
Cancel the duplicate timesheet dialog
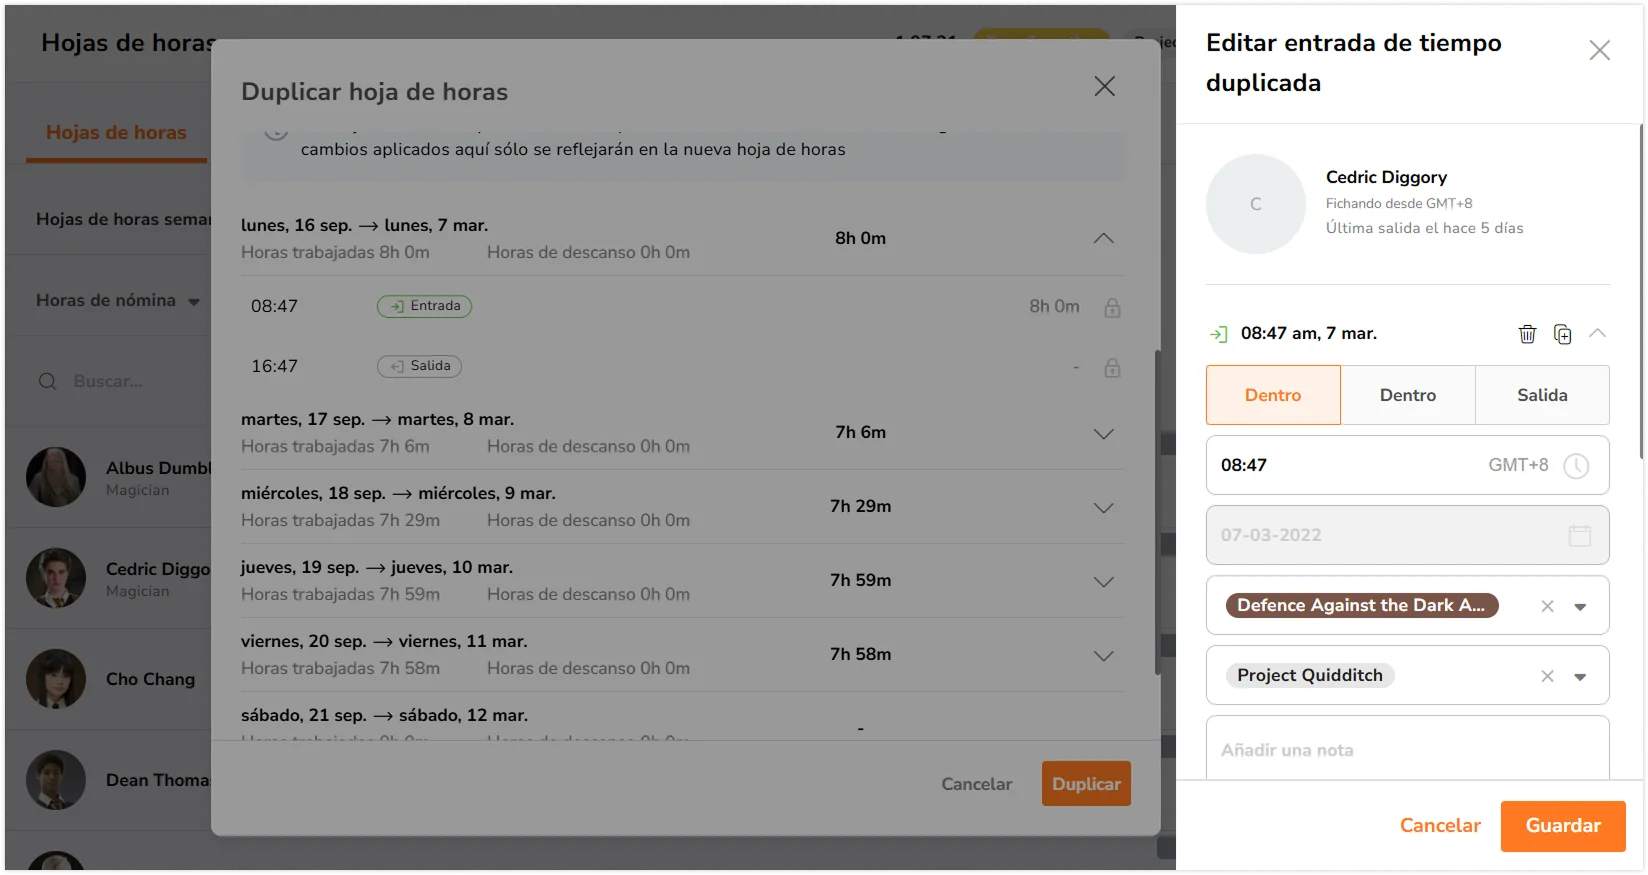[976, 784]
